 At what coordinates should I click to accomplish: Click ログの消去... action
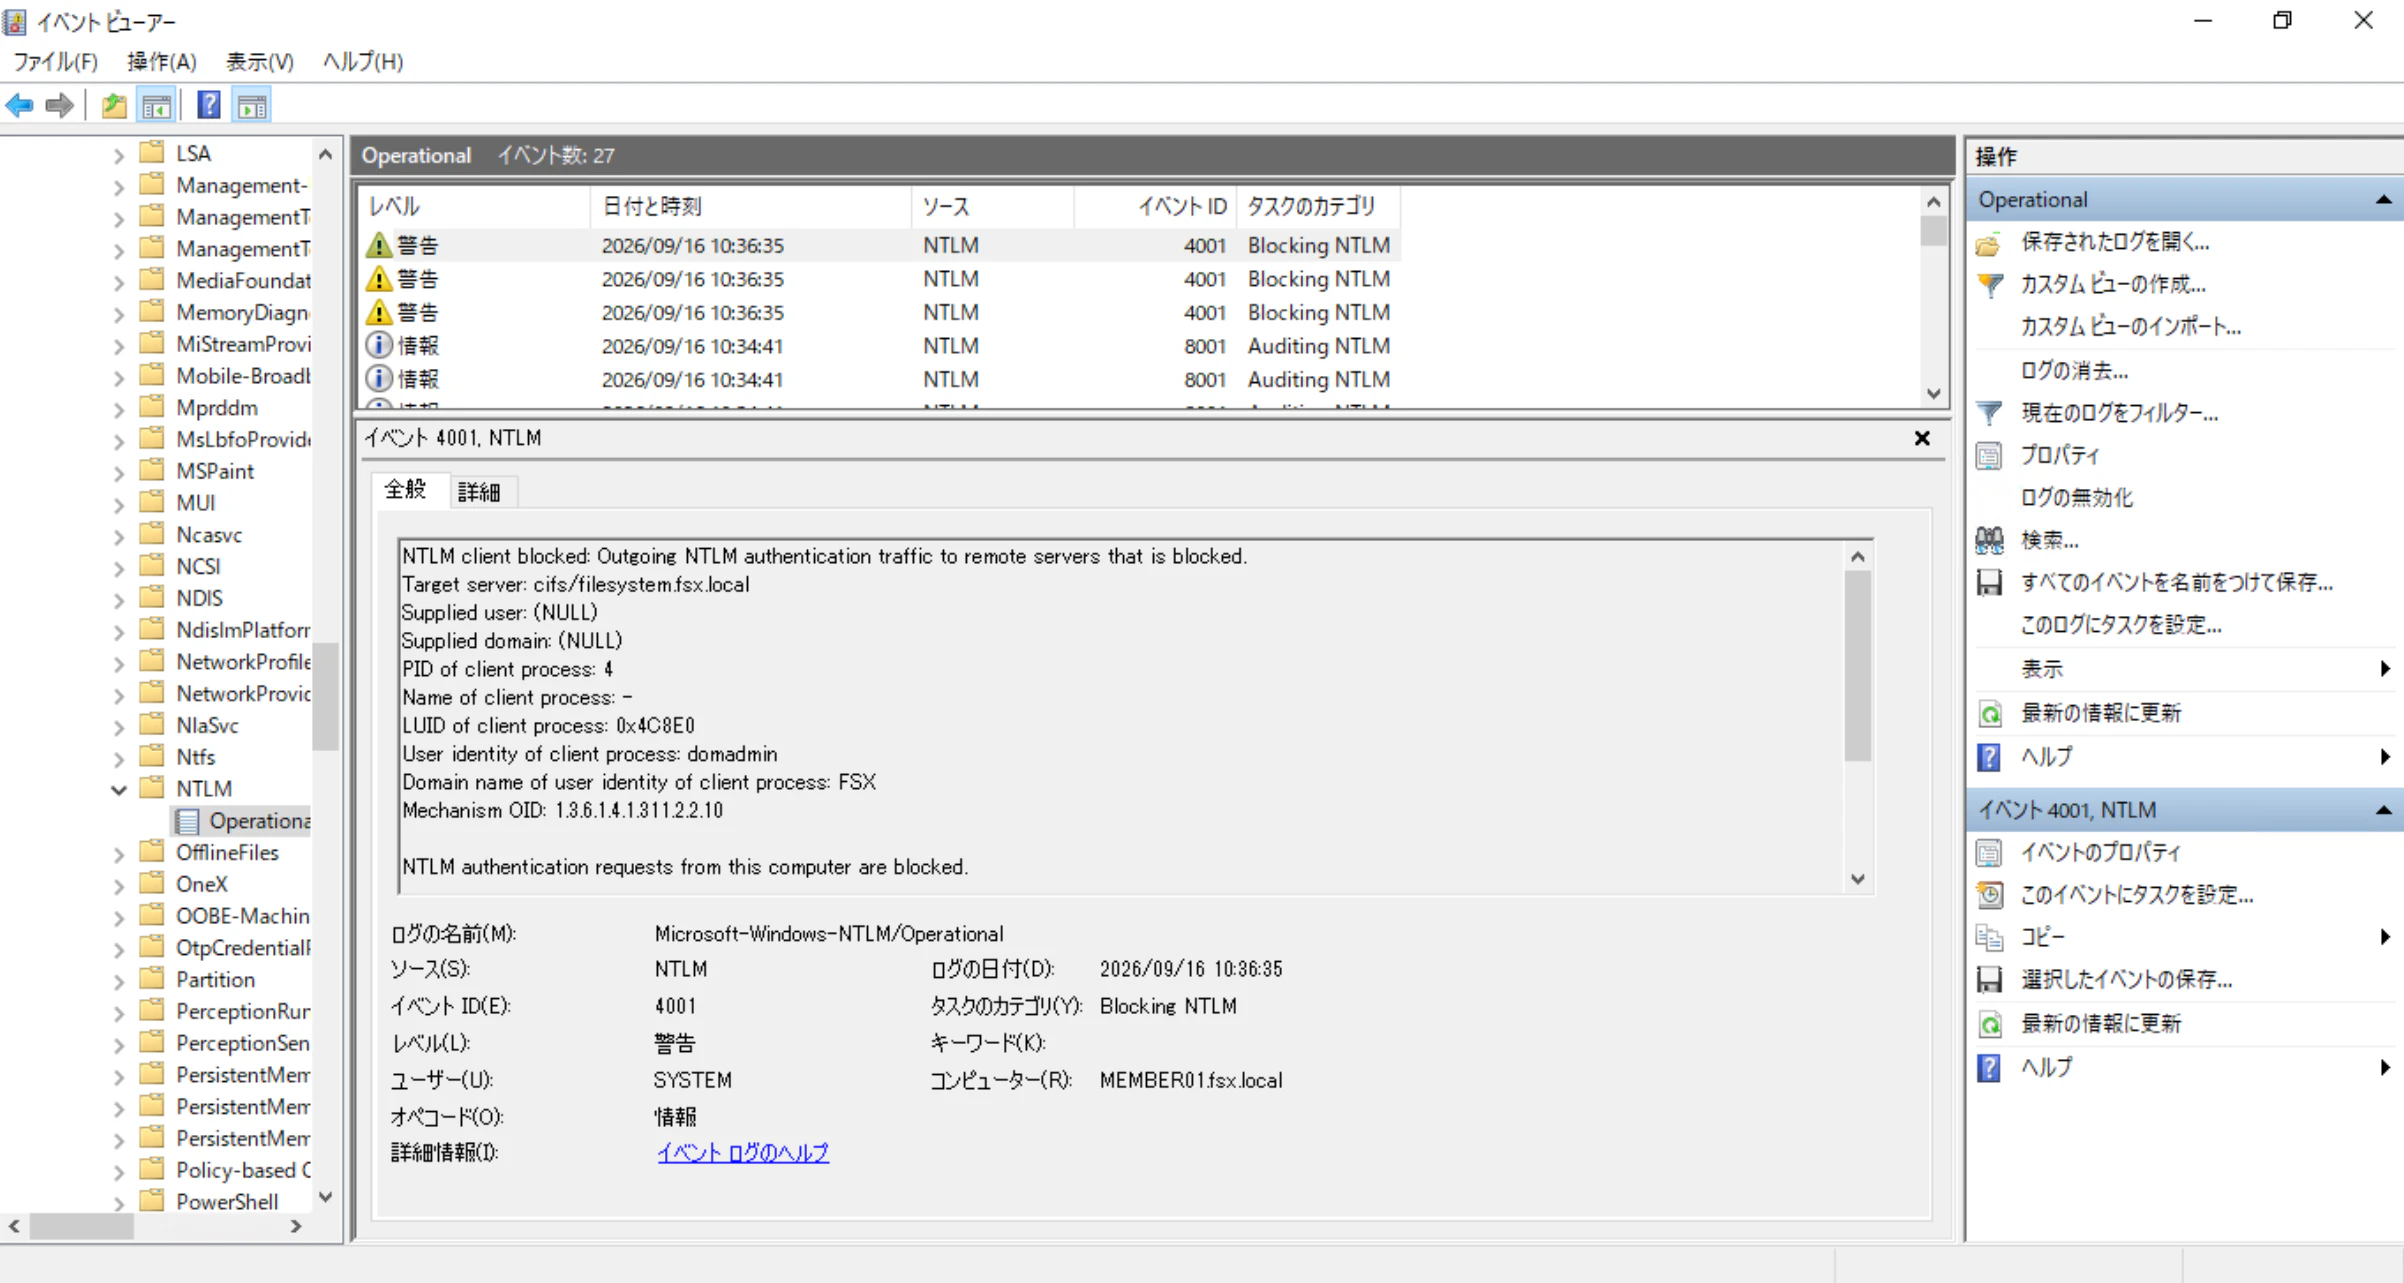[2075, 371]
